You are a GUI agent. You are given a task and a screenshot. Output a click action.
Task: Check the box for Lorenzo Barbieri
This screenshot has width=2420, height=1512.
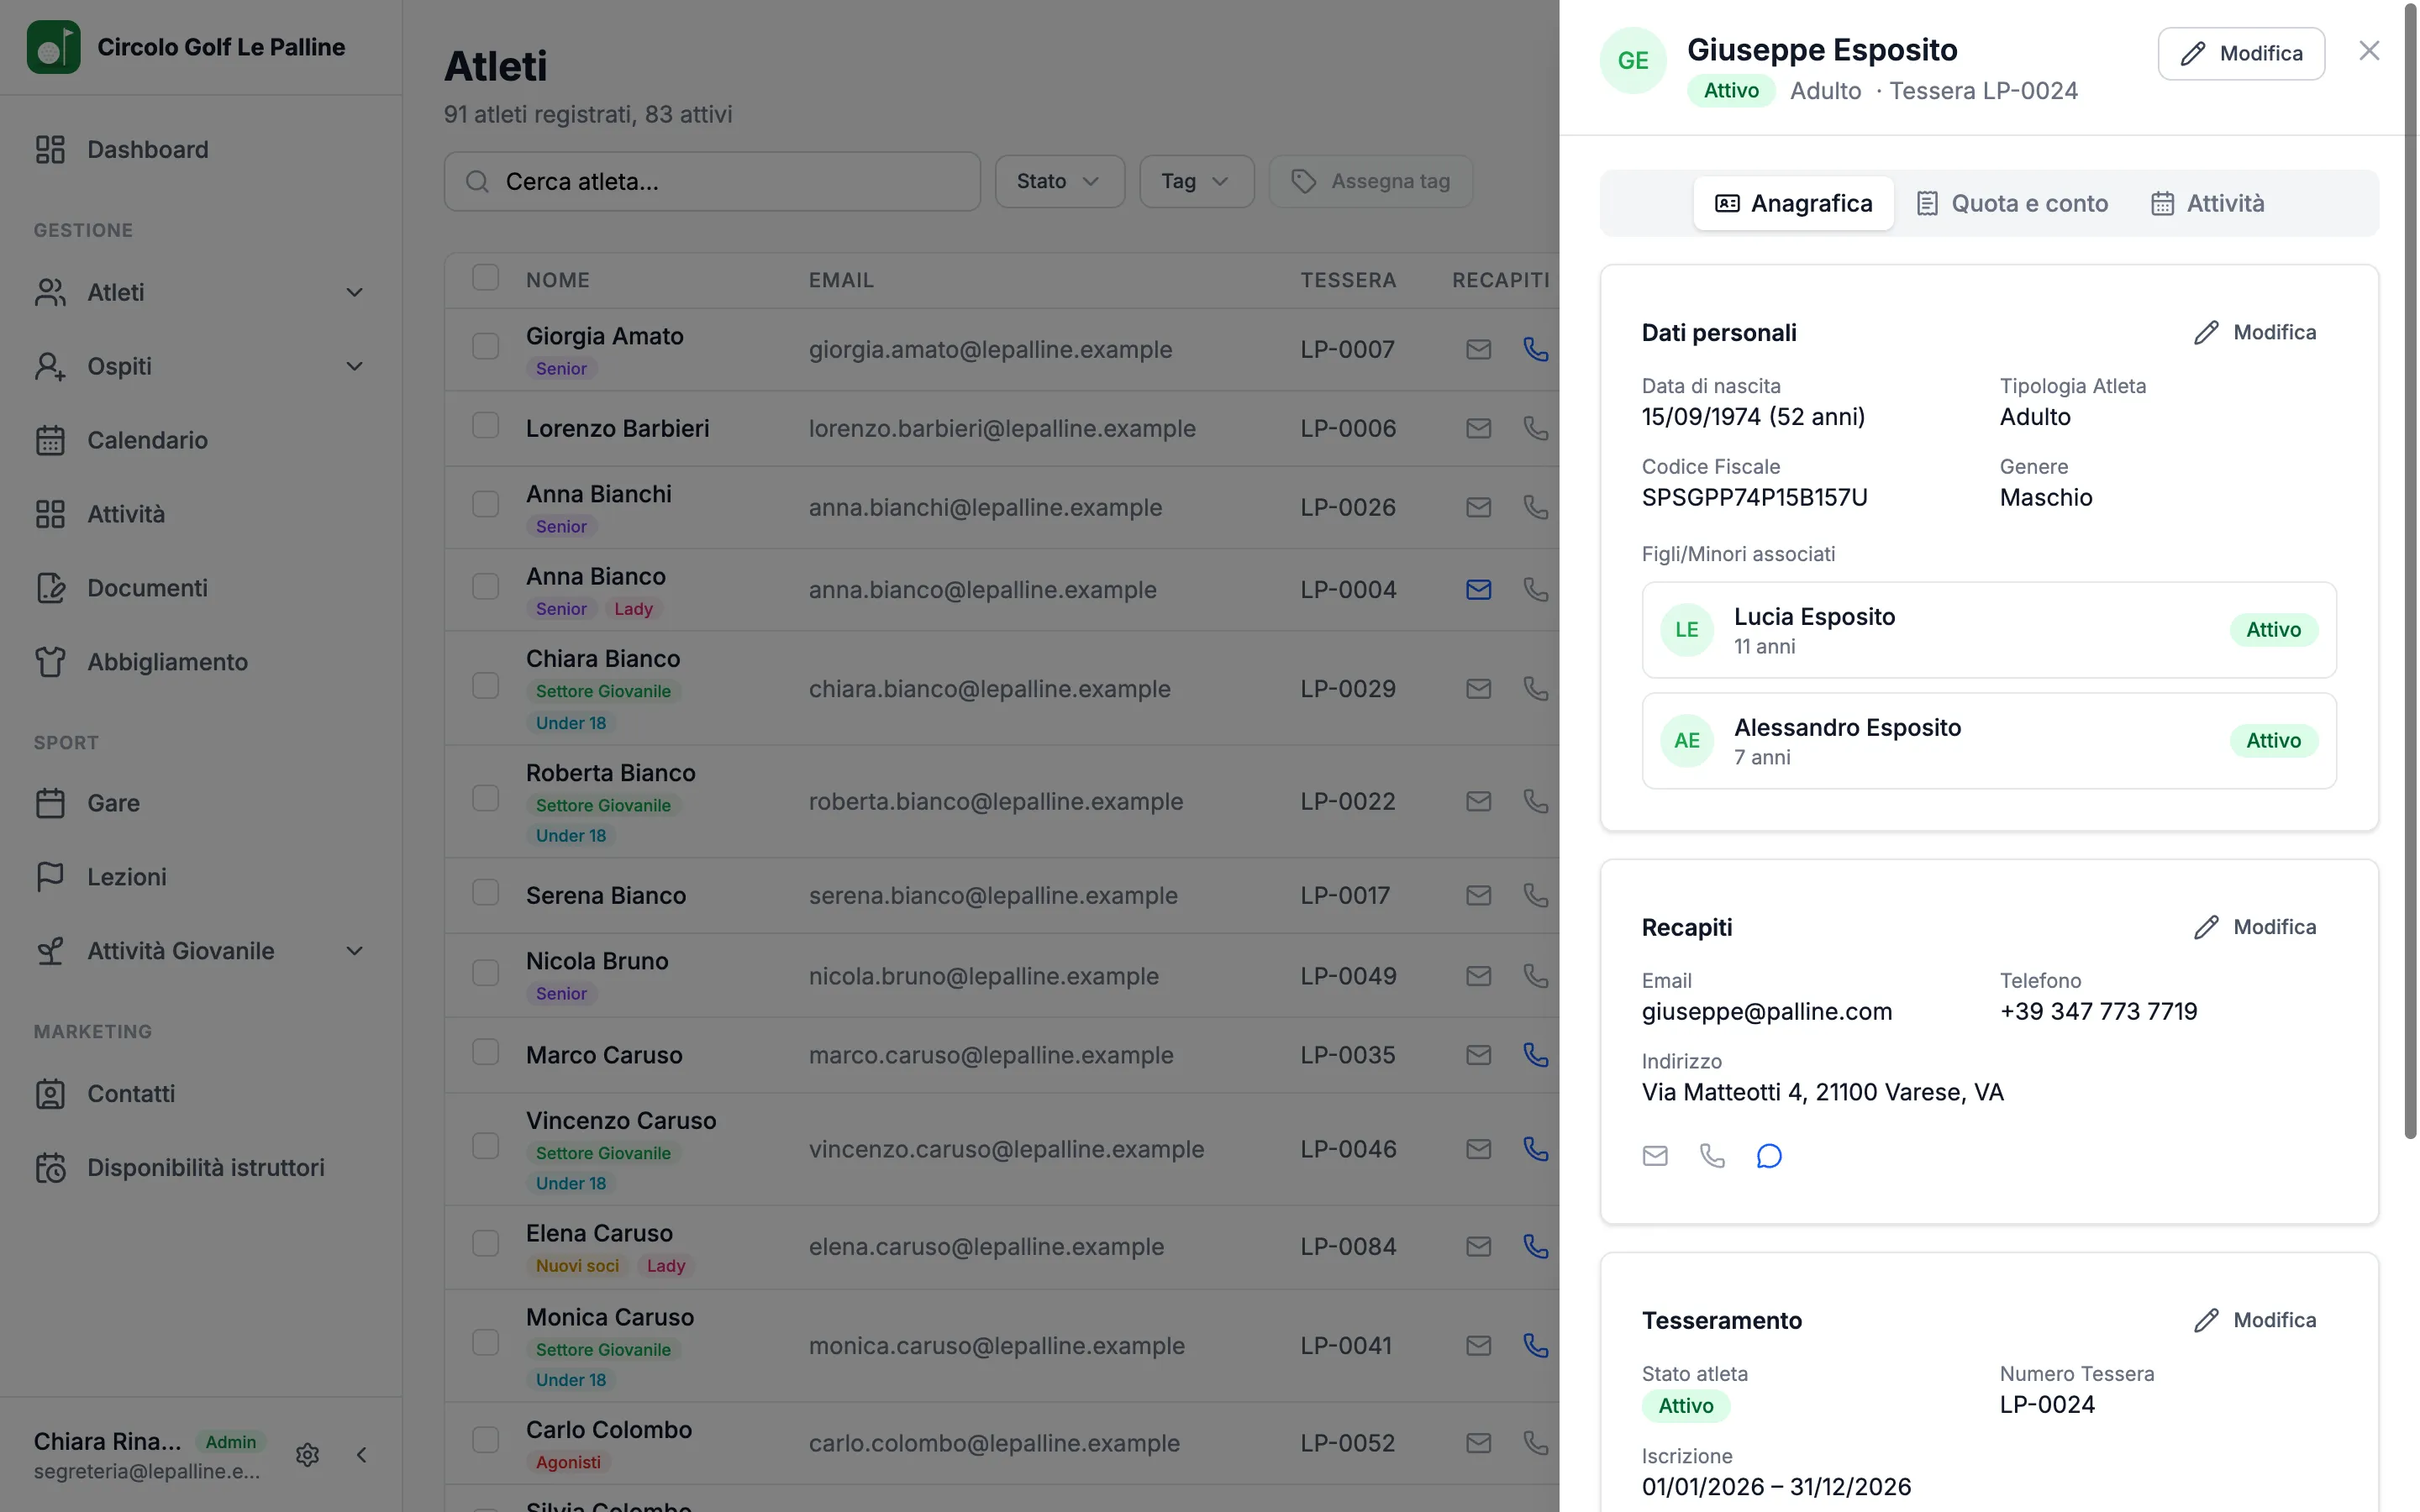[x=485, y=426]
